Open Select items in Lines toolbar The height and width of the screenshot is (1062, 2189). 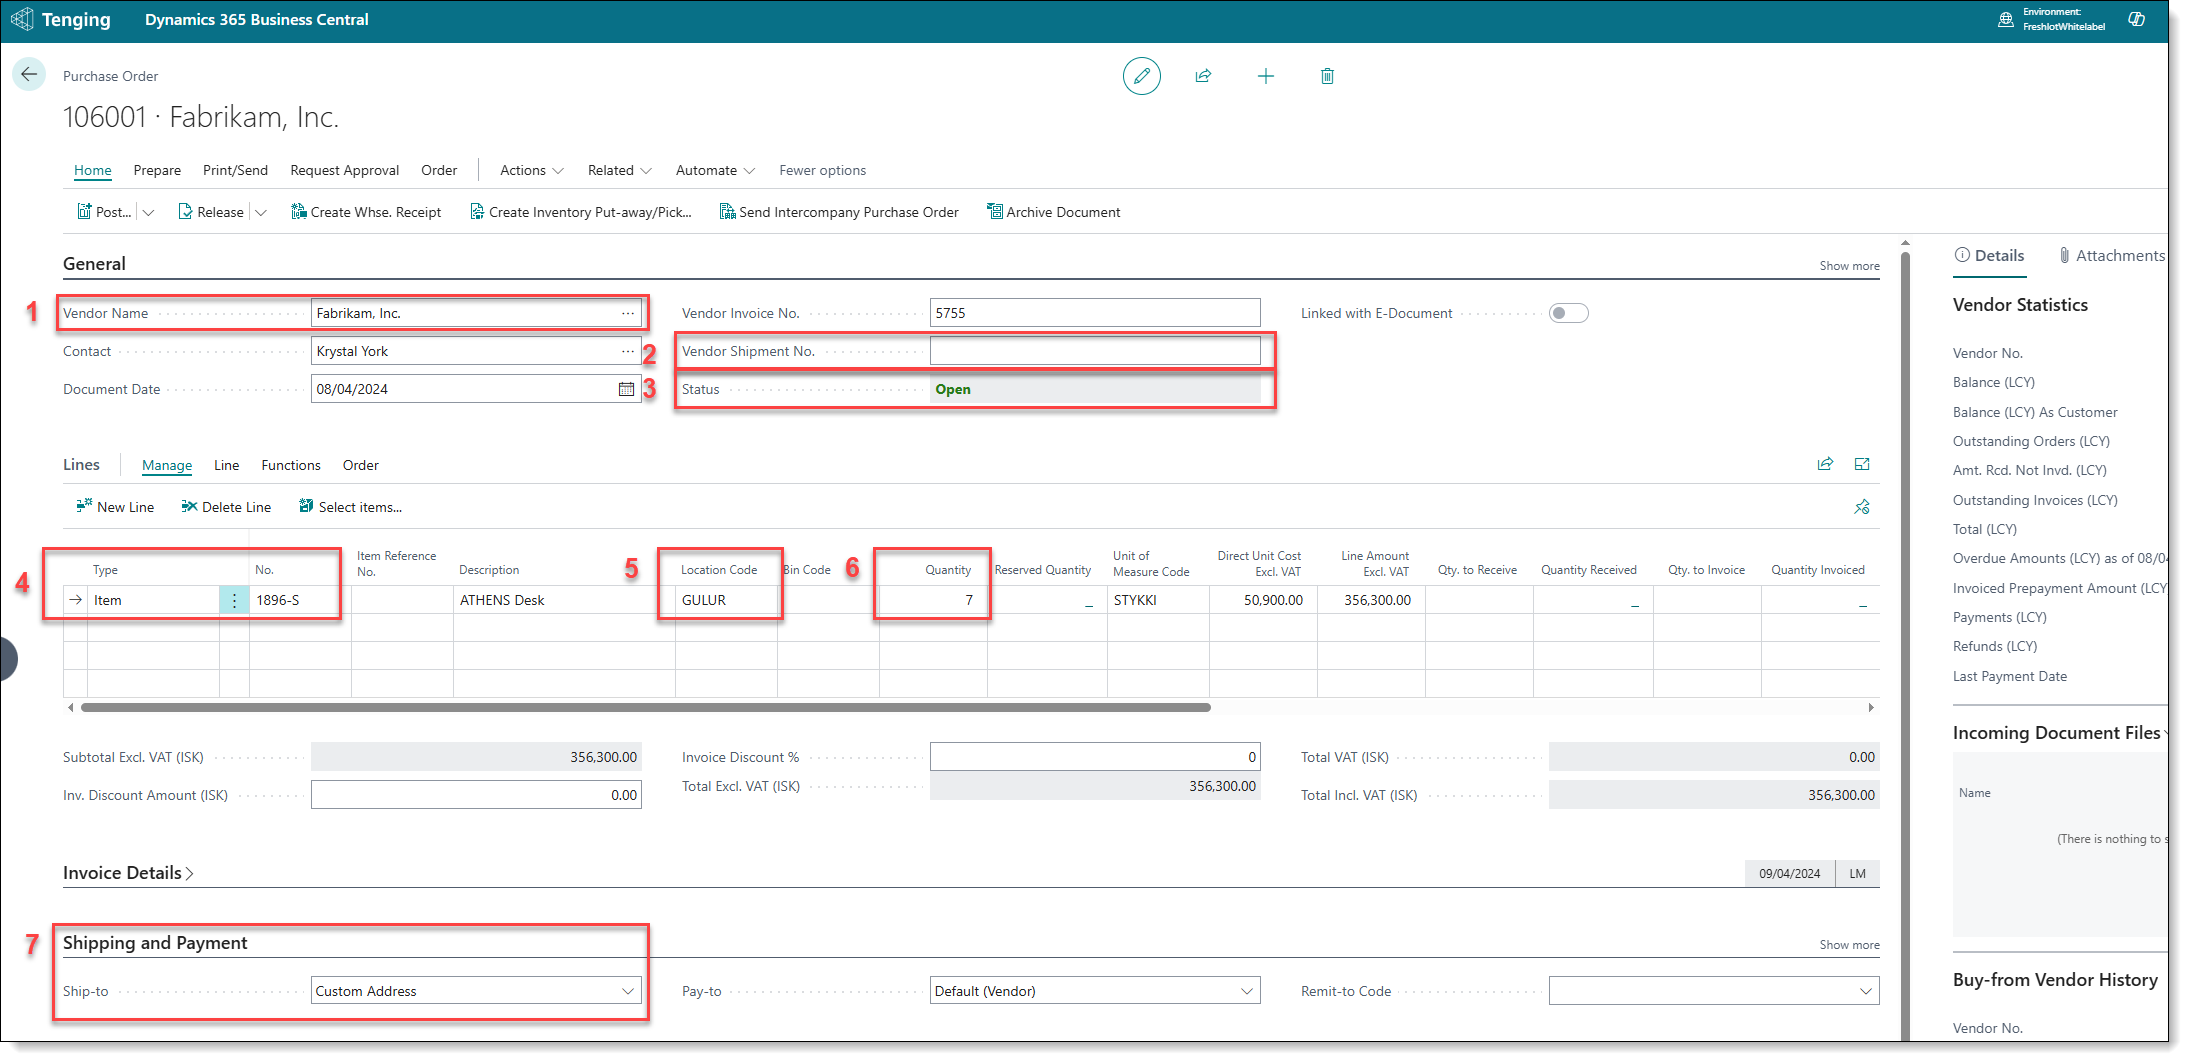[350, 507]
